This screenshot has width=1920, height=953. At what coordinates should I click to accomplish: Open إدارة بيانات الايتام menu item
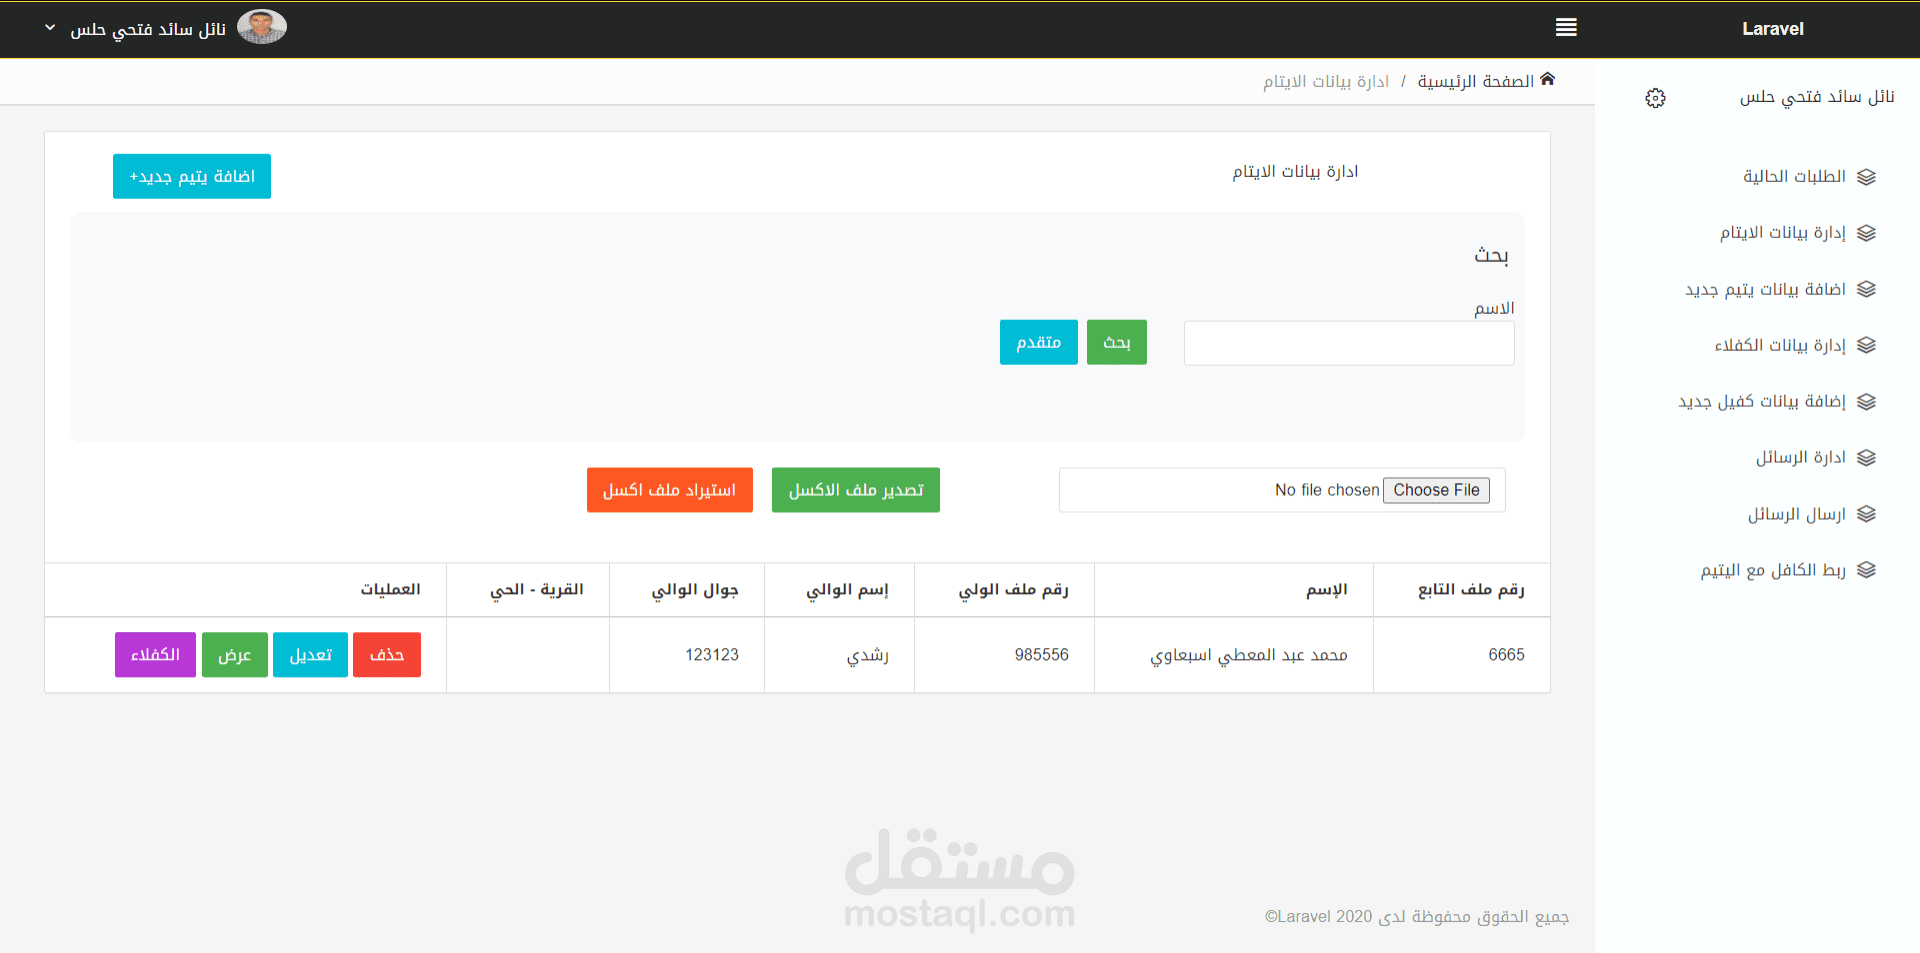[1782, 233]
